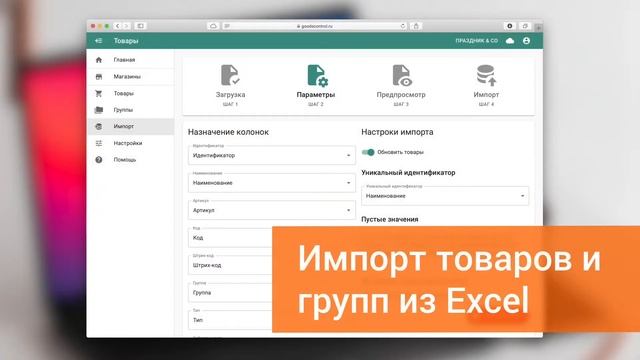Screen dimensions: 640x360
Task: Click the Импорт ШАГ 4 label
Action: (x=486, y=98)
